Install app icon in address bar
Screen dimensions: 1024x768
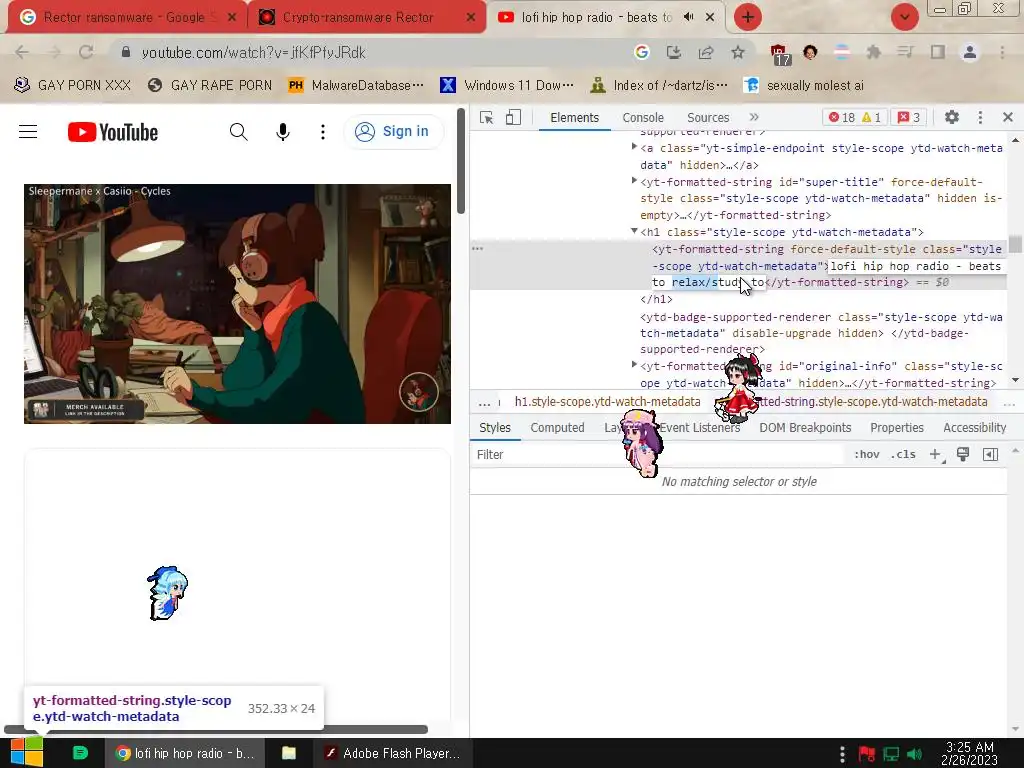(x=673, y=52)
